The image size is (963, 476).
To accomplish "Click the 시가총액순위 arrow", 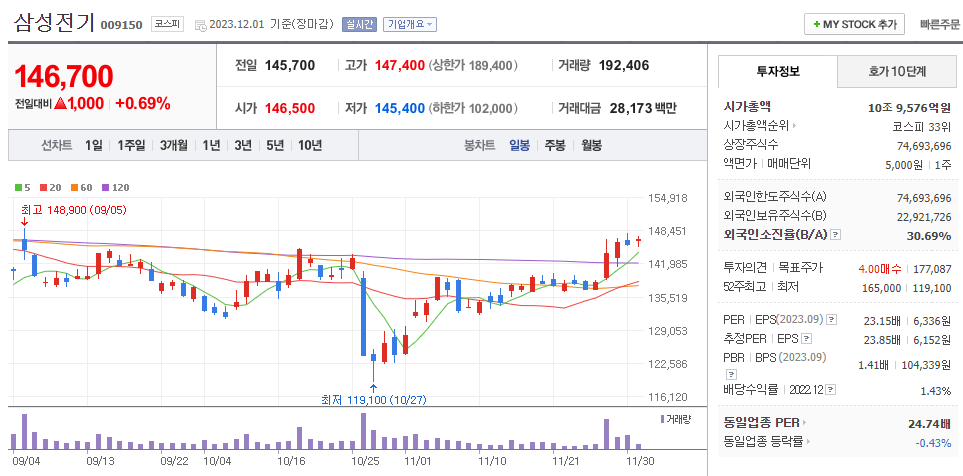I will pyautogui.click(x=795, y=127).
